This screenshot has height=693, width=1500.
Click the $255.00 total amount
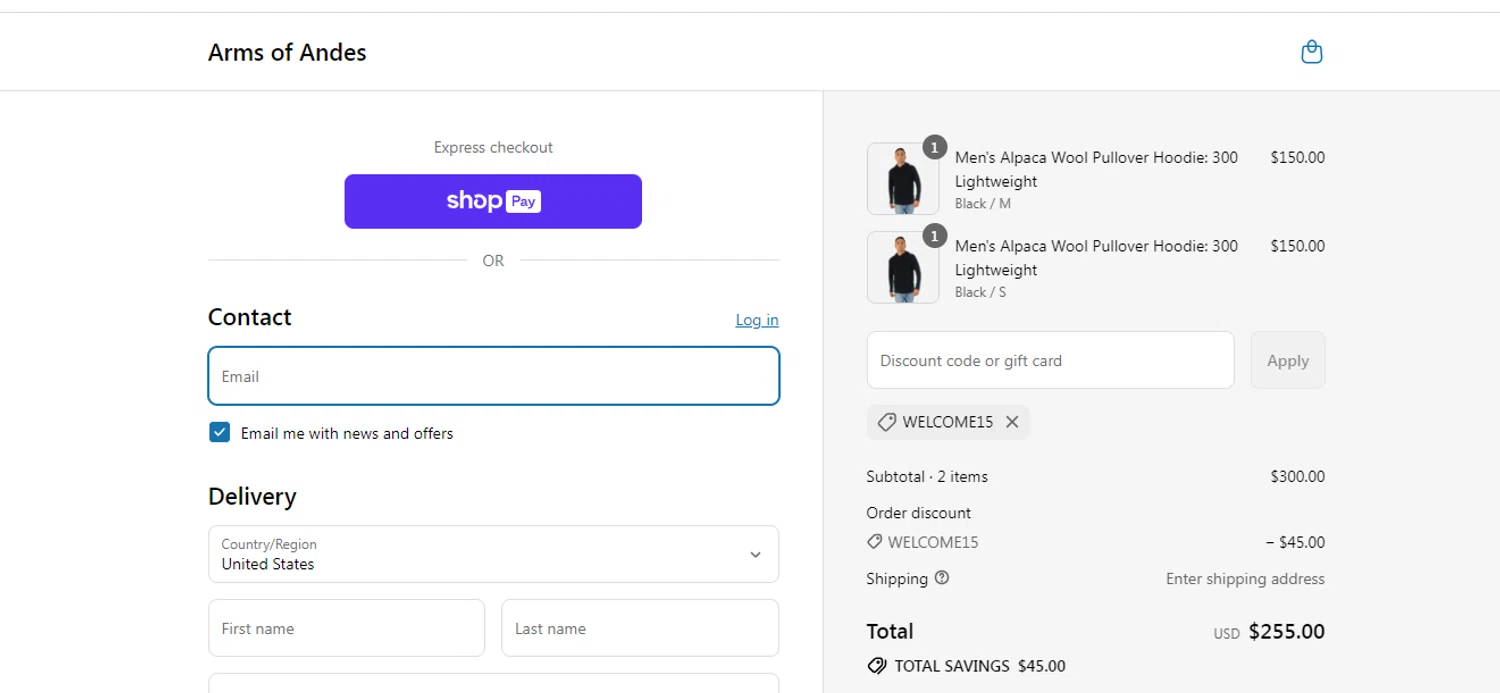[1286, 631]
